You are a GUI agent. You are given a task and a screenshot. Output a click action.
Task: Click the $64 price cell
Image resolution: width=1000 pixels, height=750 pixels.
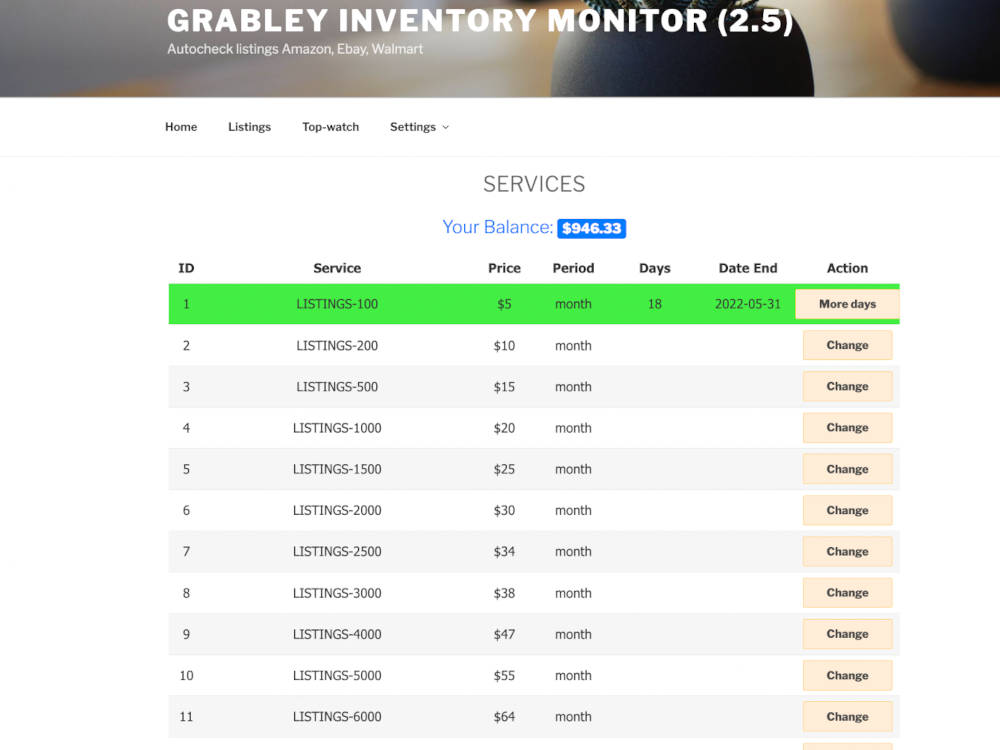(504, 717)
